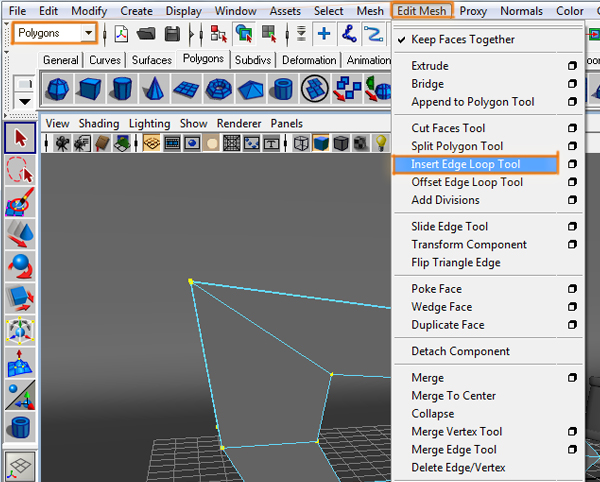Open the Shading panel menu
This screenshot has height=482, width=600.
click(x=99, y=124)
